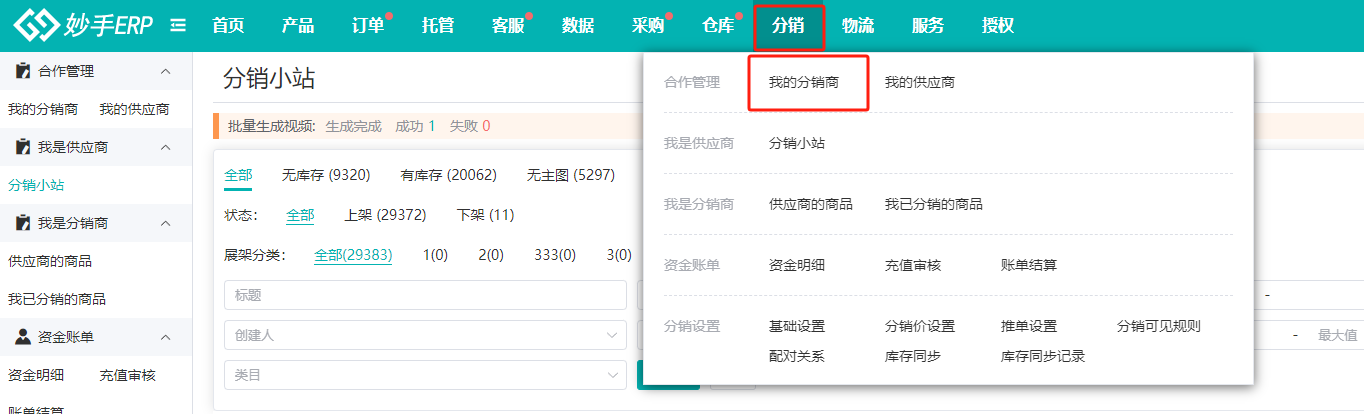Open 账单结算 from the dropdown menu
The width and height of the screenshot is (1364, 414).
pos(1029,265)
